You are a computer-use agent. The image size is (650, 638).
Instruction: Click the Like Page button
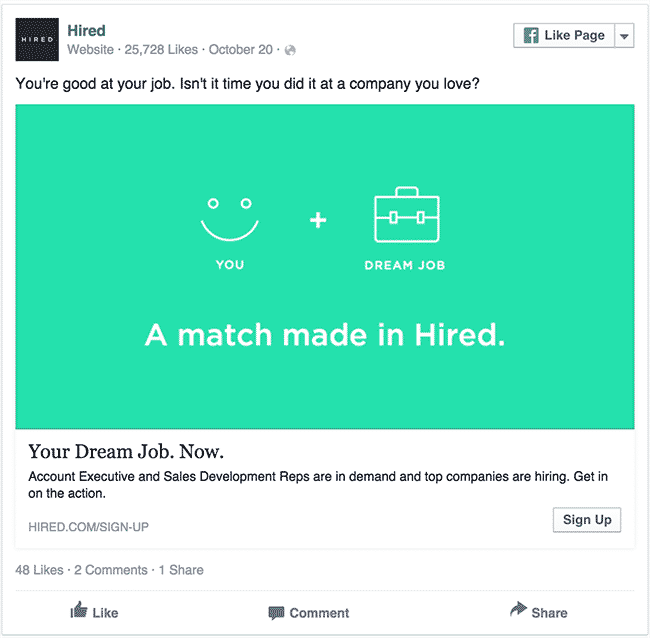point(564,35)
